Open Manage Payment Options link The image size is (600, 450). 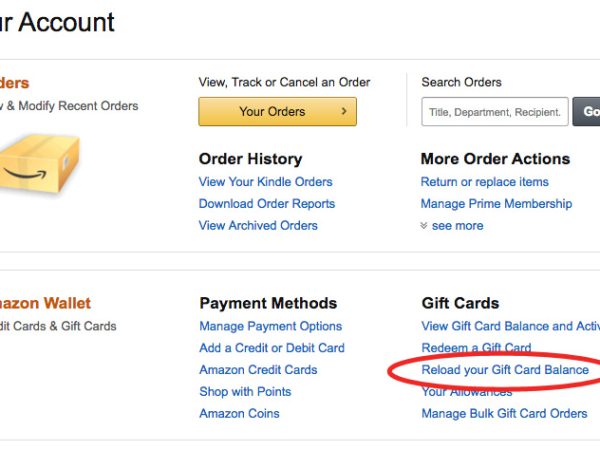(270, 326)
